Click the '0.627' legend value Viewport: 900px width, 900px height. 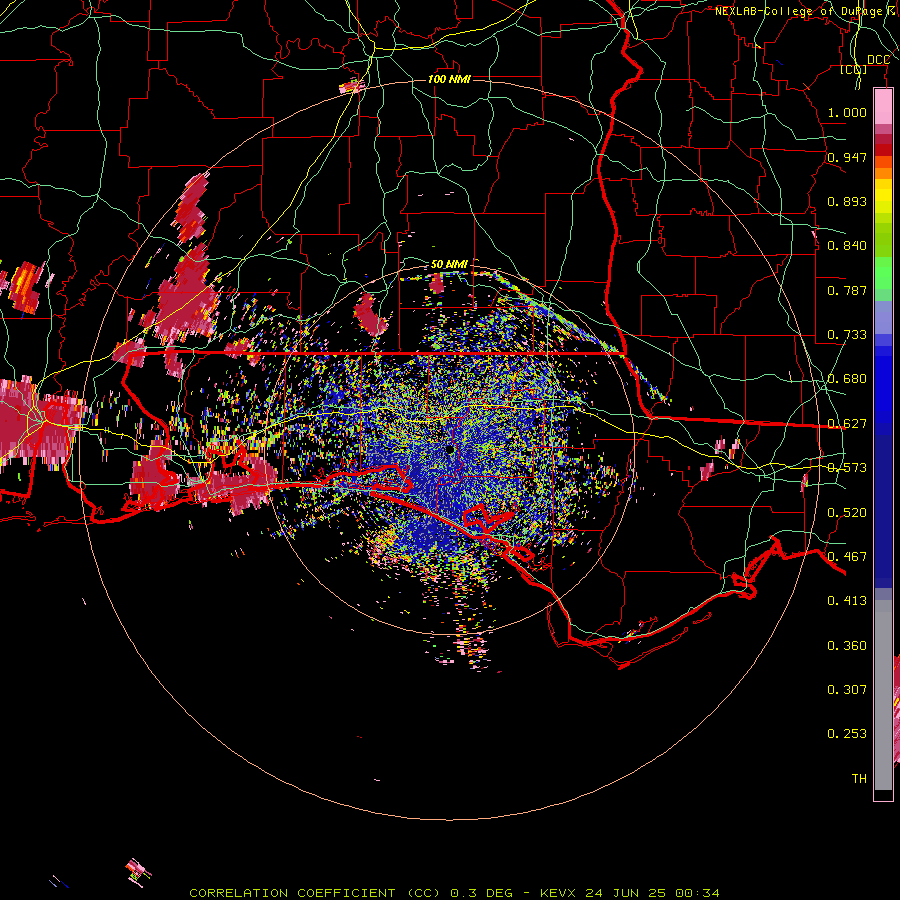tap(847, 424)
